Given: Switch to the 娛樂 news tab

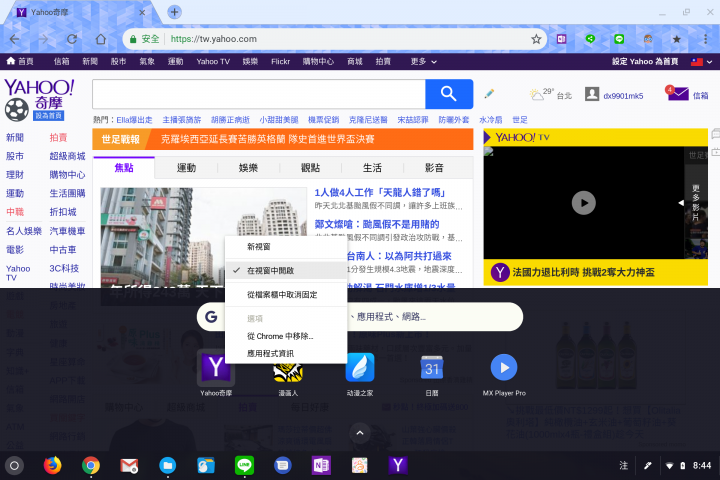Looking at the screenshot, I should (248, 168).
